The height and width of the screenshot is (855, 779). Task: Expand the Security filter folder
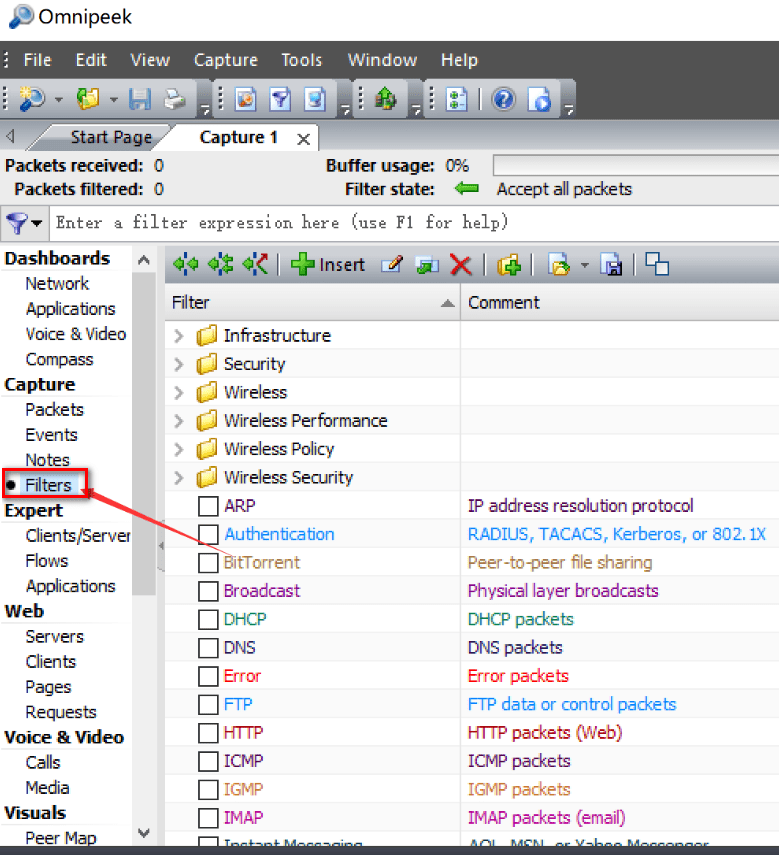click(x=179, y=364)
